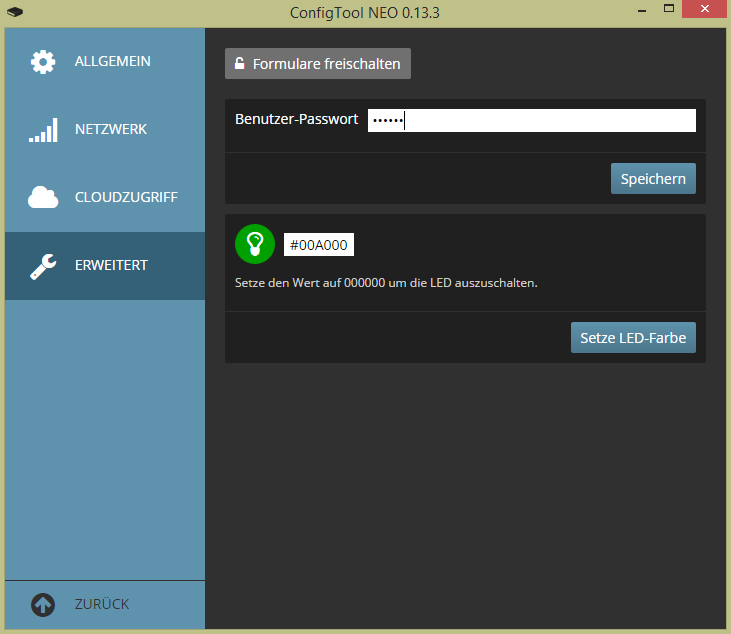731x634 pixels.
Task: Click the green LED light bulb swatch
Action: (x=255, y=245)
